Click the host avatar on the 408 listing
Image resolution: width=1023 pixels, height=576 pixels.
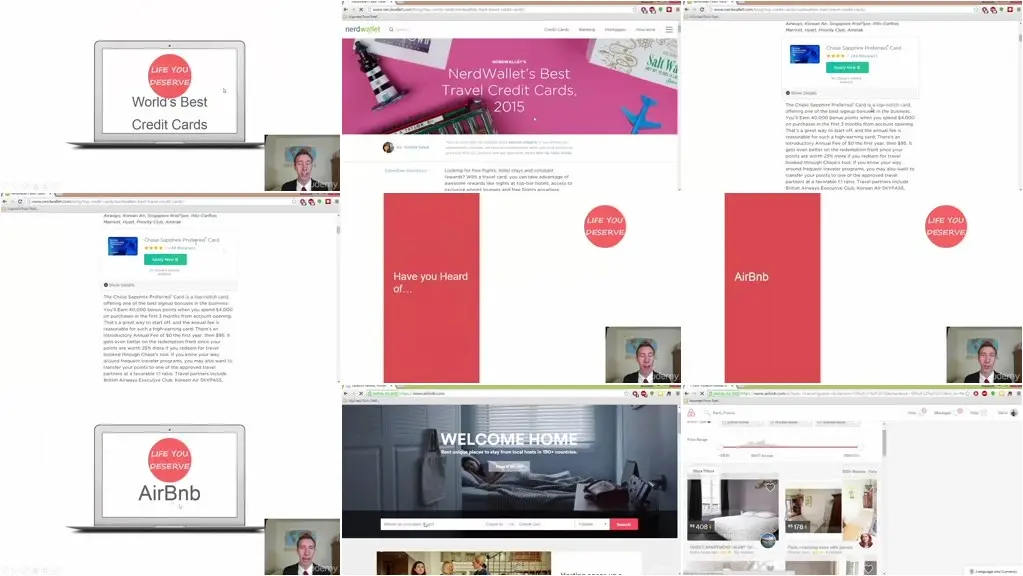(769, 540)
